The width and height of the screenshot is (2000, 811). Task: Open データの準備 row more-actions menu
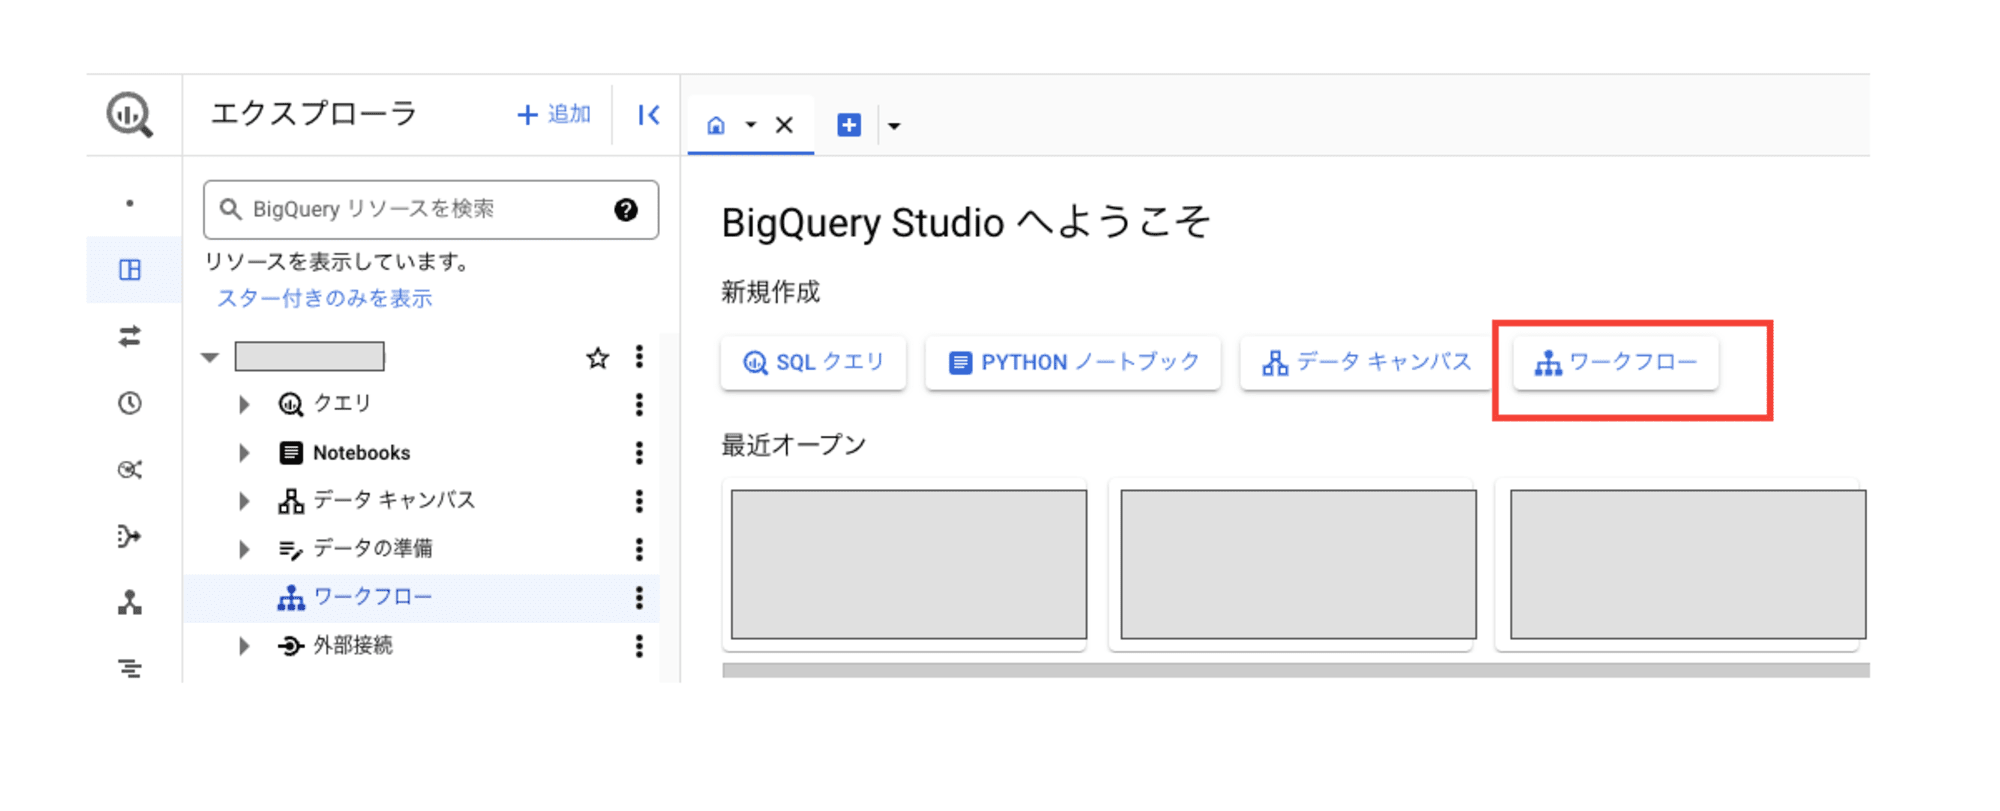(639, 549)
